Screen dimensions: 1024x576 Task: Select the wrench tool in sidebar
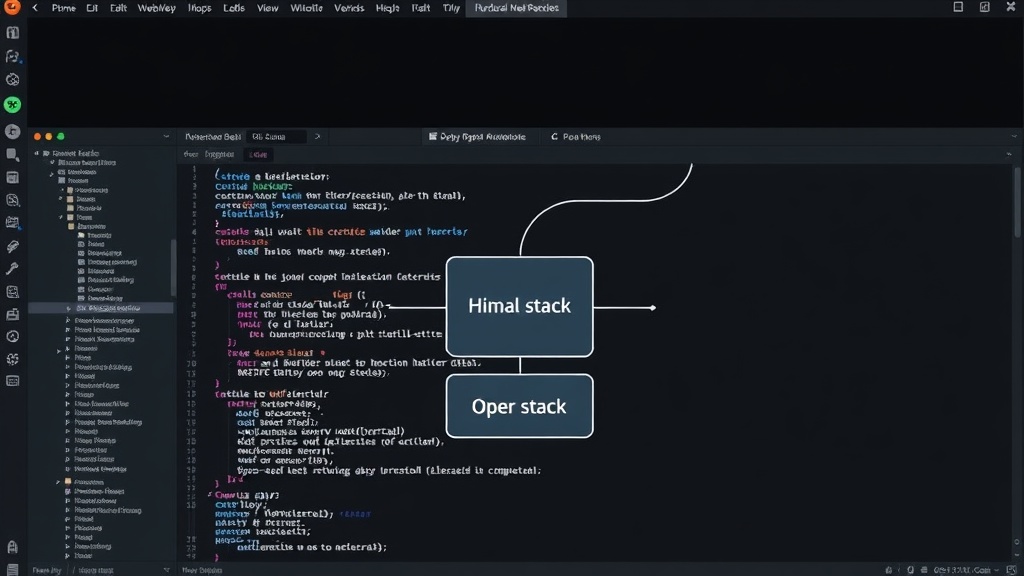(12, 268)
